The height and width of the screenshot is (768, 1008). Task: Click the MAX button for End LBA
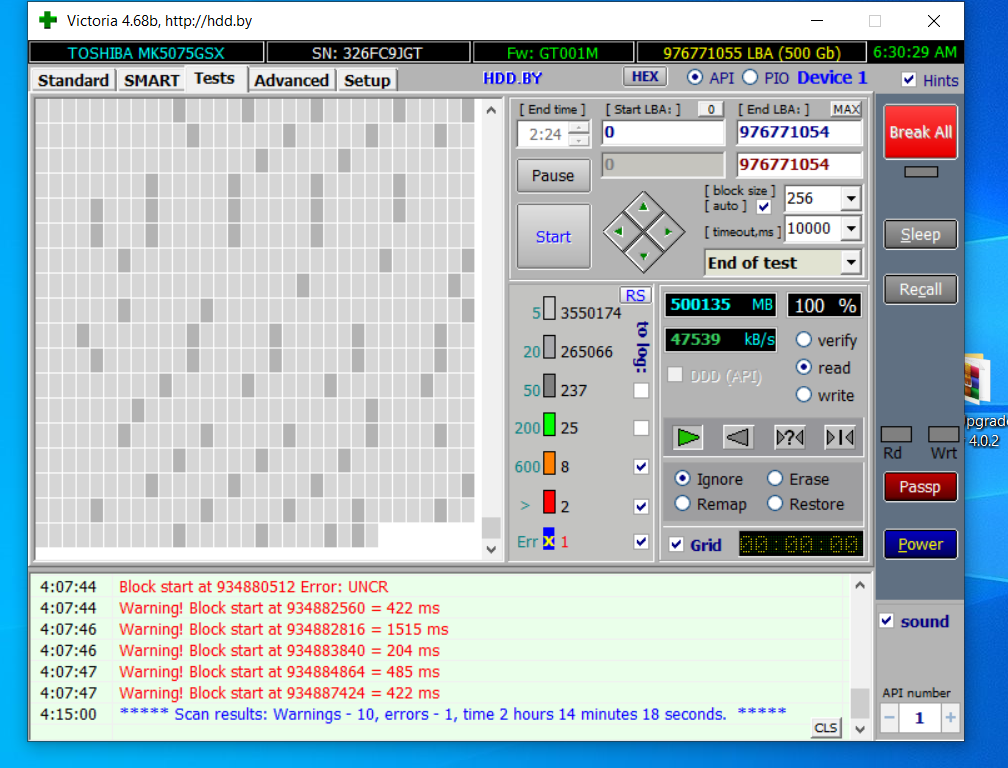coord(846,109)
